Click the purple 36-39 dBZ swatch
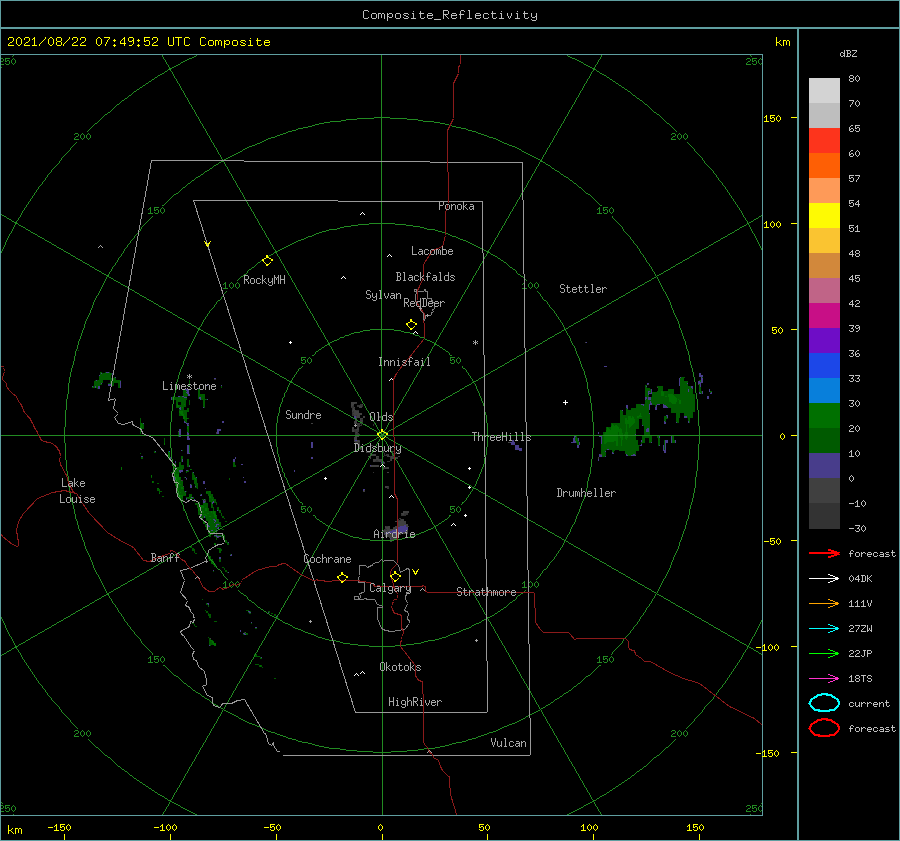This screenshot has width=900, height=841. [x=824, y=340]
